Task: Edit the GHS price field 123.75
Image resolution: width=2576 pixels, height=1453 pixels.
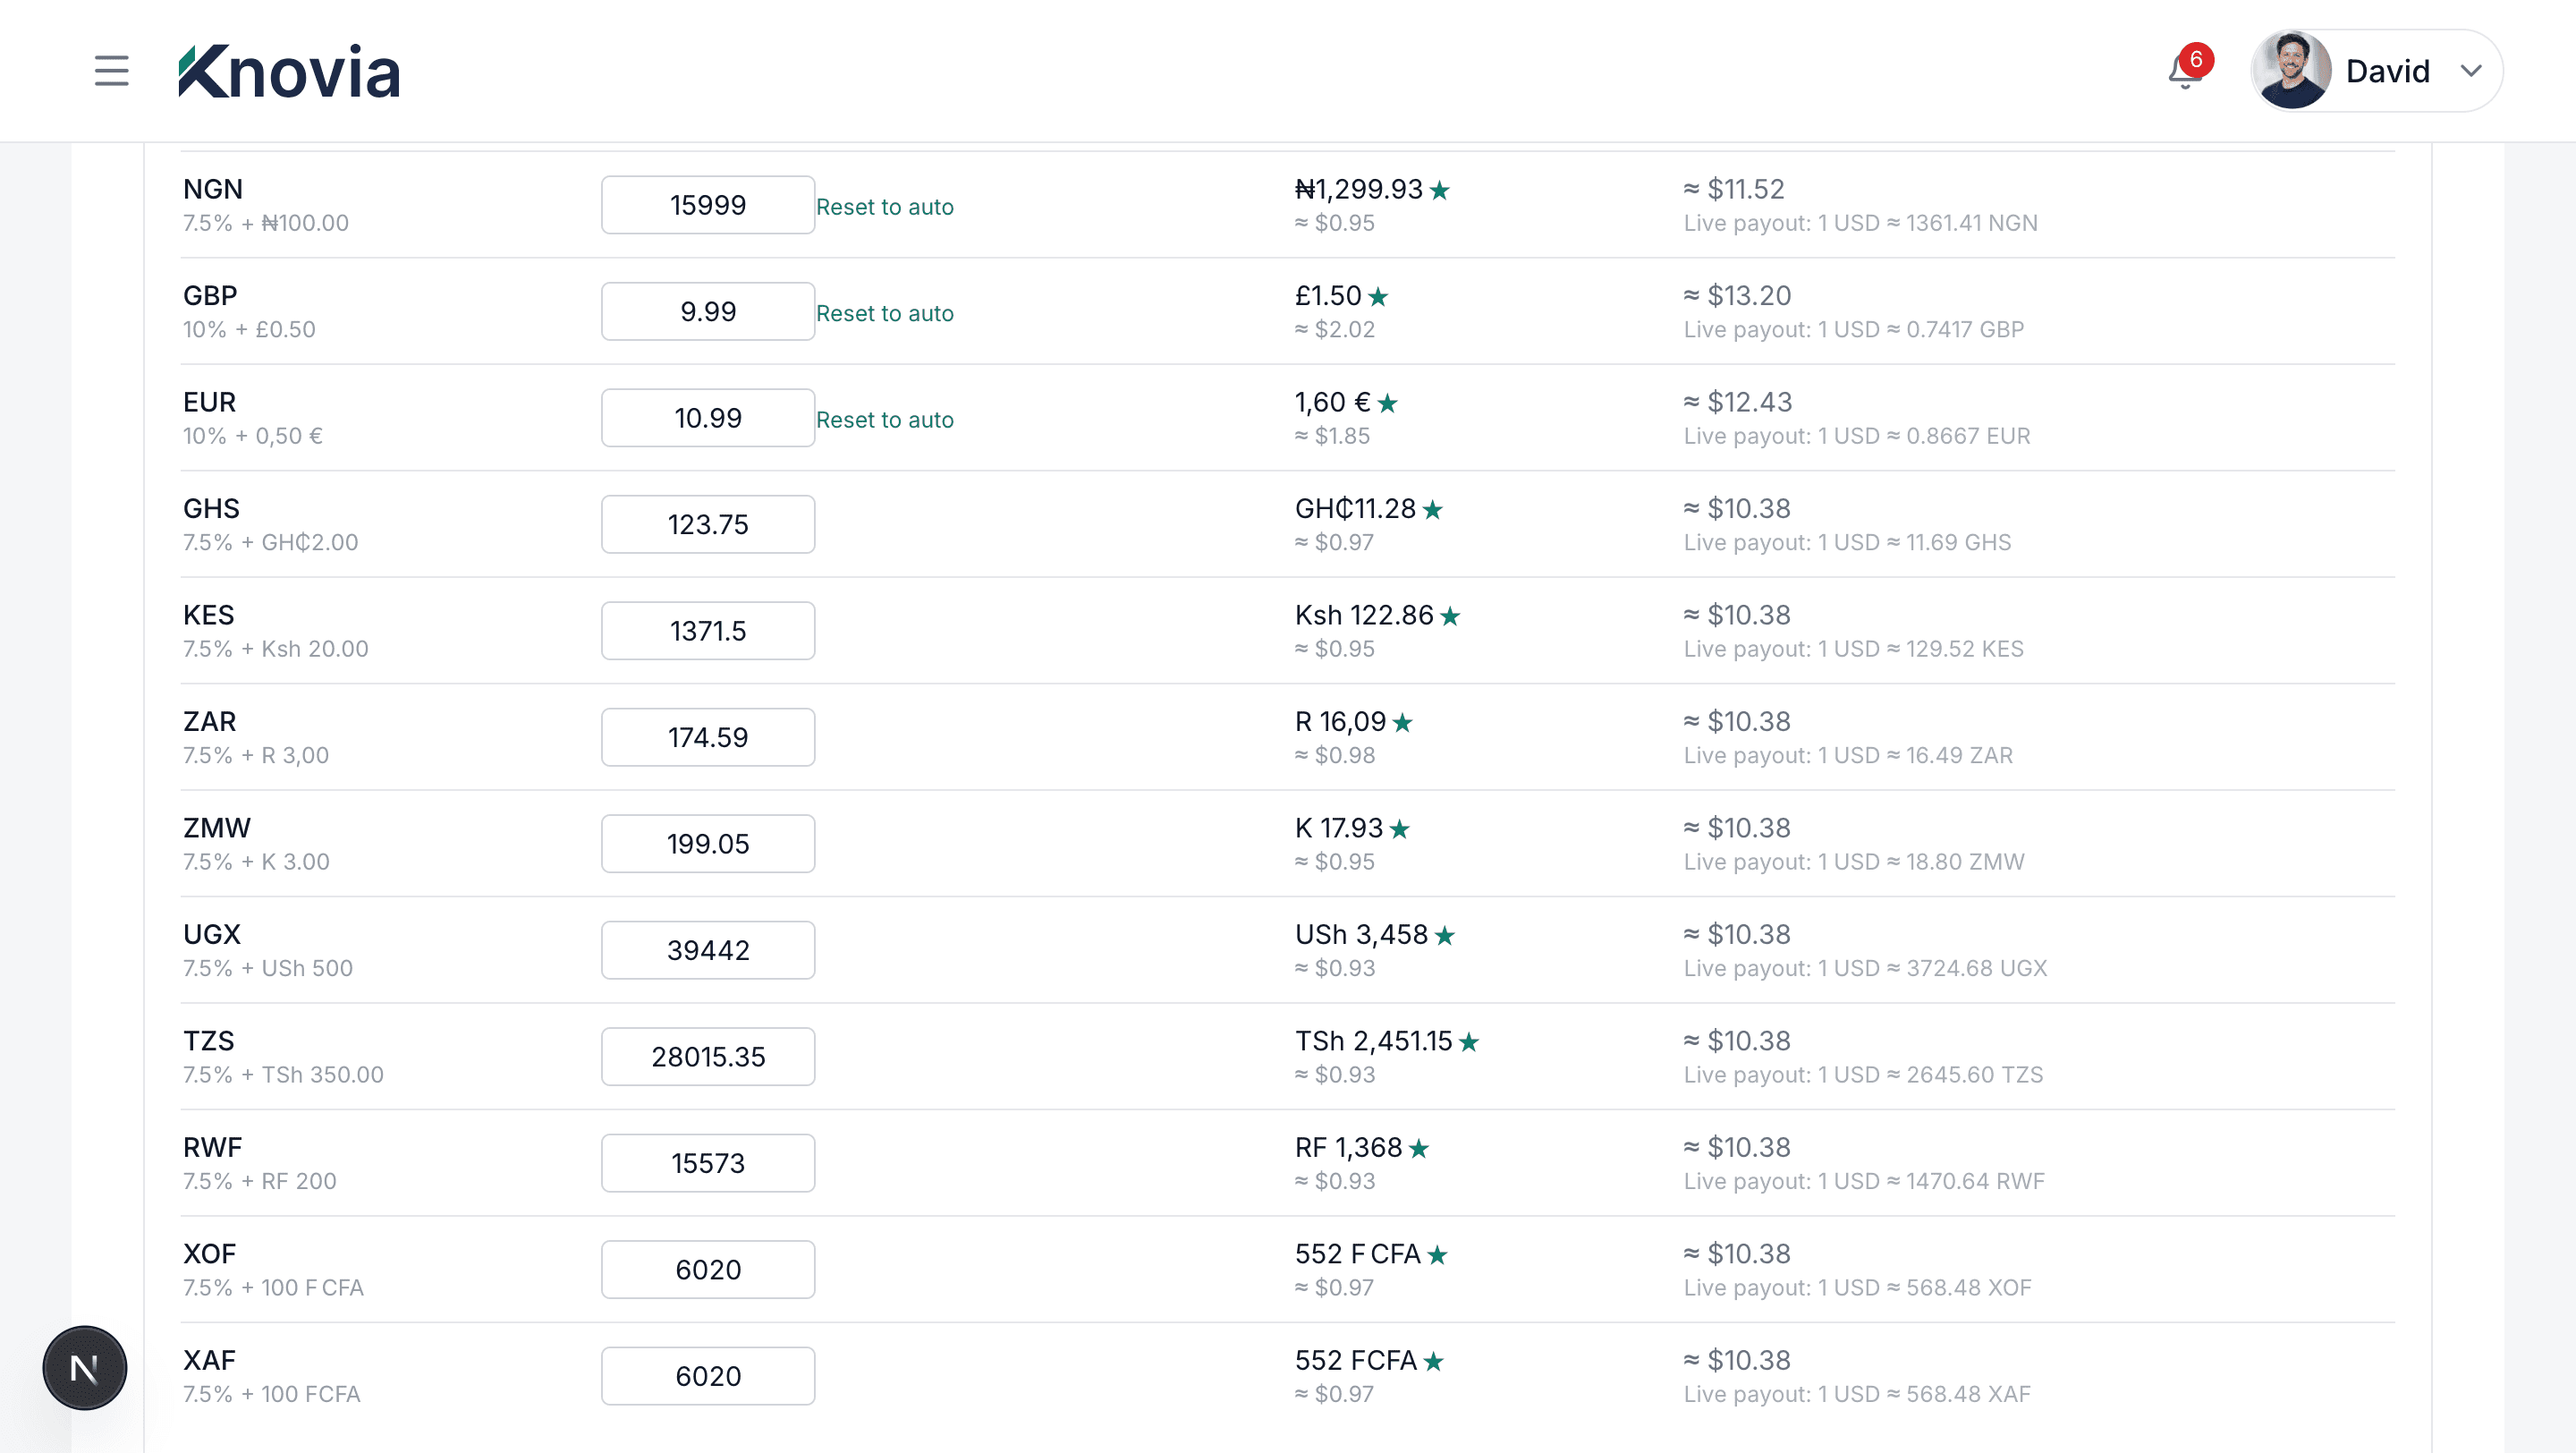Action: click(708, 524)
